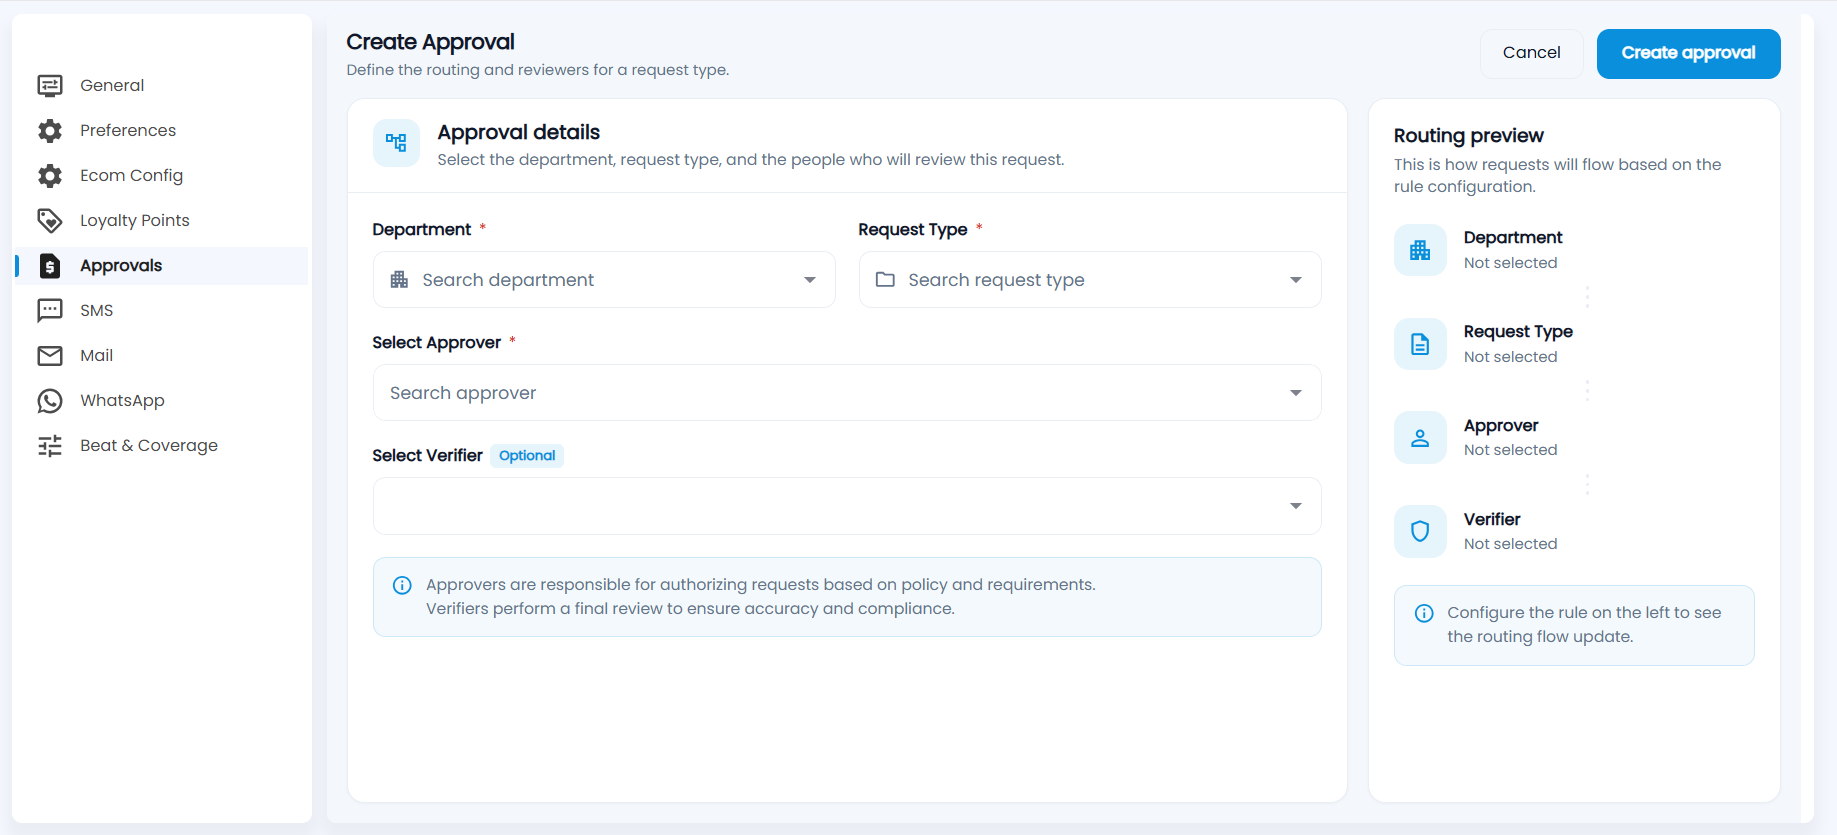Image resolution: width=1837 pixels, height=835 pixels.
Task: Click the Approval details heading
Action: pyautogui.click(x=518, y=133)
